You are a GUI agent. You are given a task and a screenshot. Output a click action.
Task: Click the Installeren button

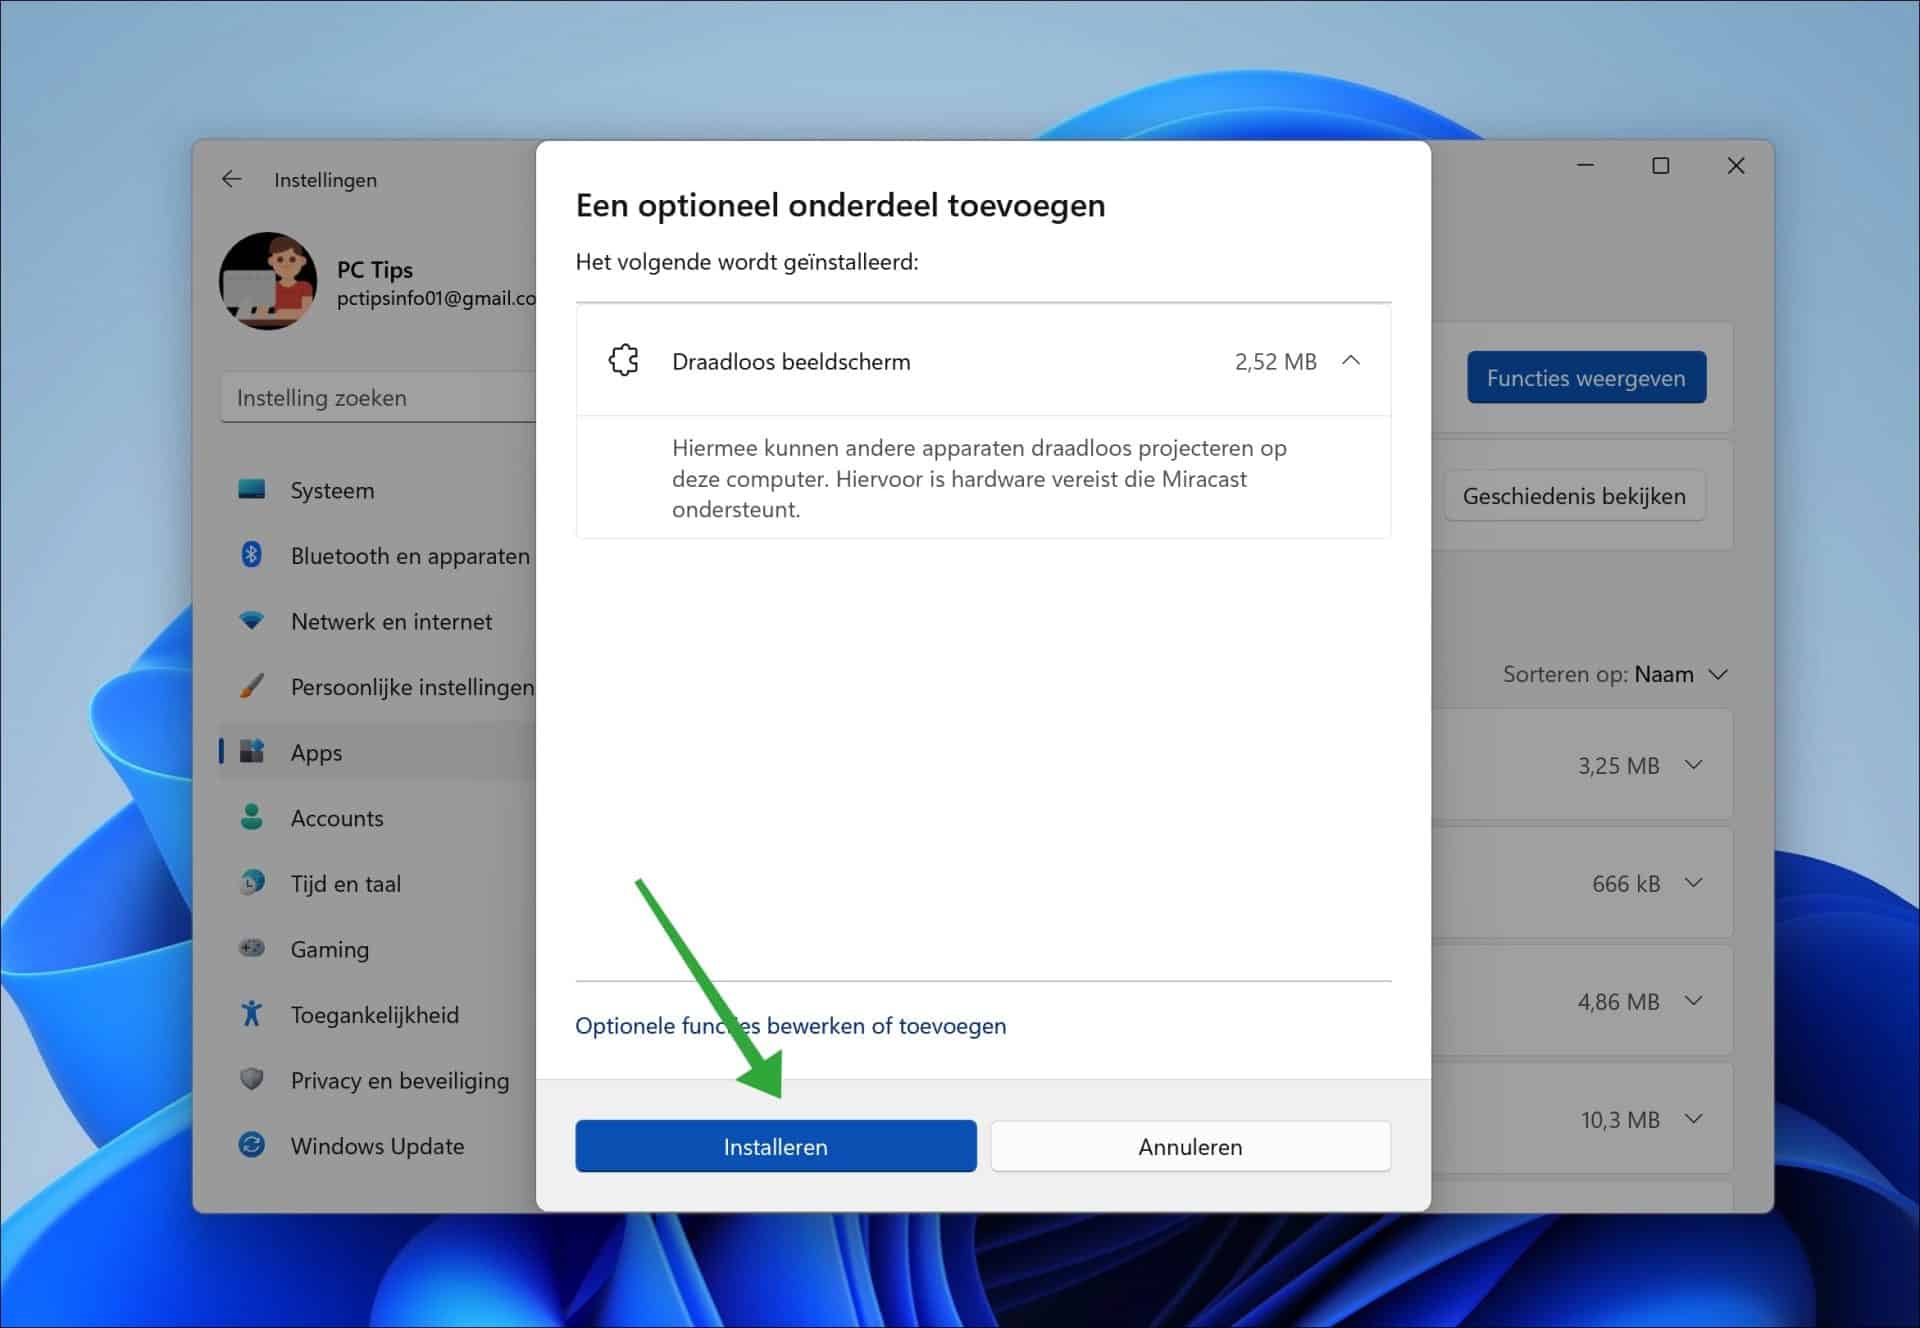pyautogui.click(x=775, y=1146)
